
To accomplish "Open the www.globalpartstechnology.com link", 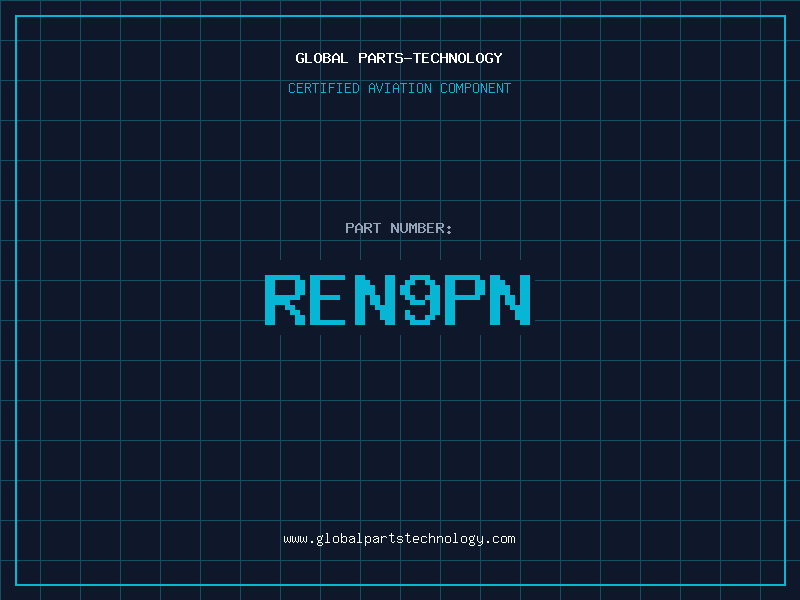I will (399, 539).
